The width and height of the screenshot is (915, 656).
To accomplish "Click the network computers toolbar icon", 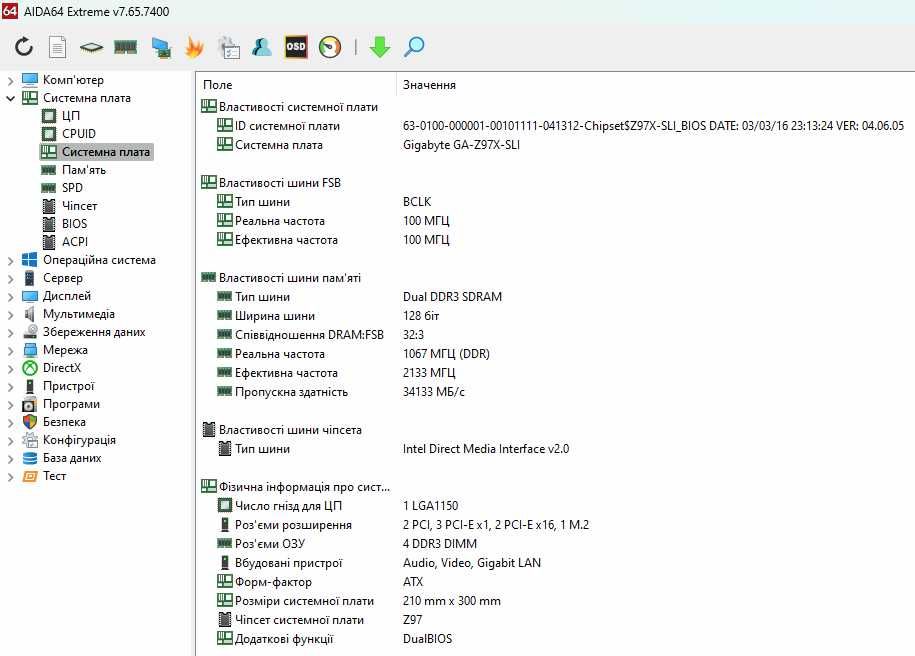I will click(x=160, y=48).
